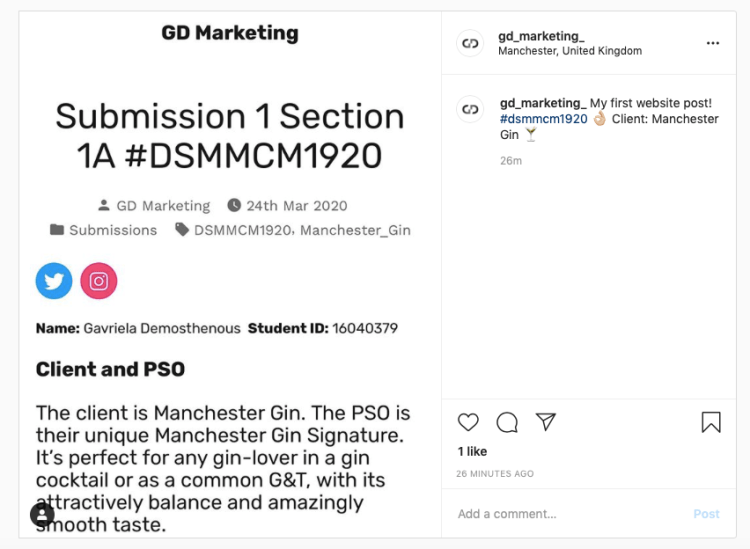Click the "26 MINUTES AGO" timestamp
This screenshot has height=549, width=750.
pos(496,473)
